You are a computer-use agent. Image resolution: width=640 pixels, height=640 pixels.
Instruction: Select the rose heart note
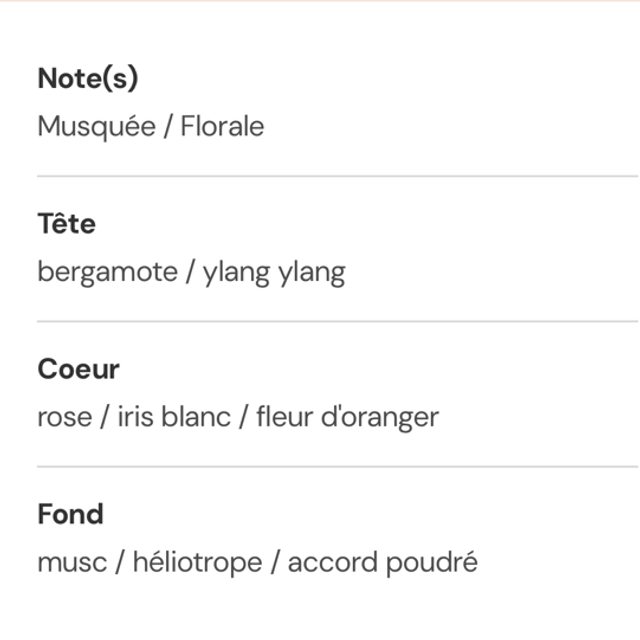pyautogui.click(x=63, y=417)
